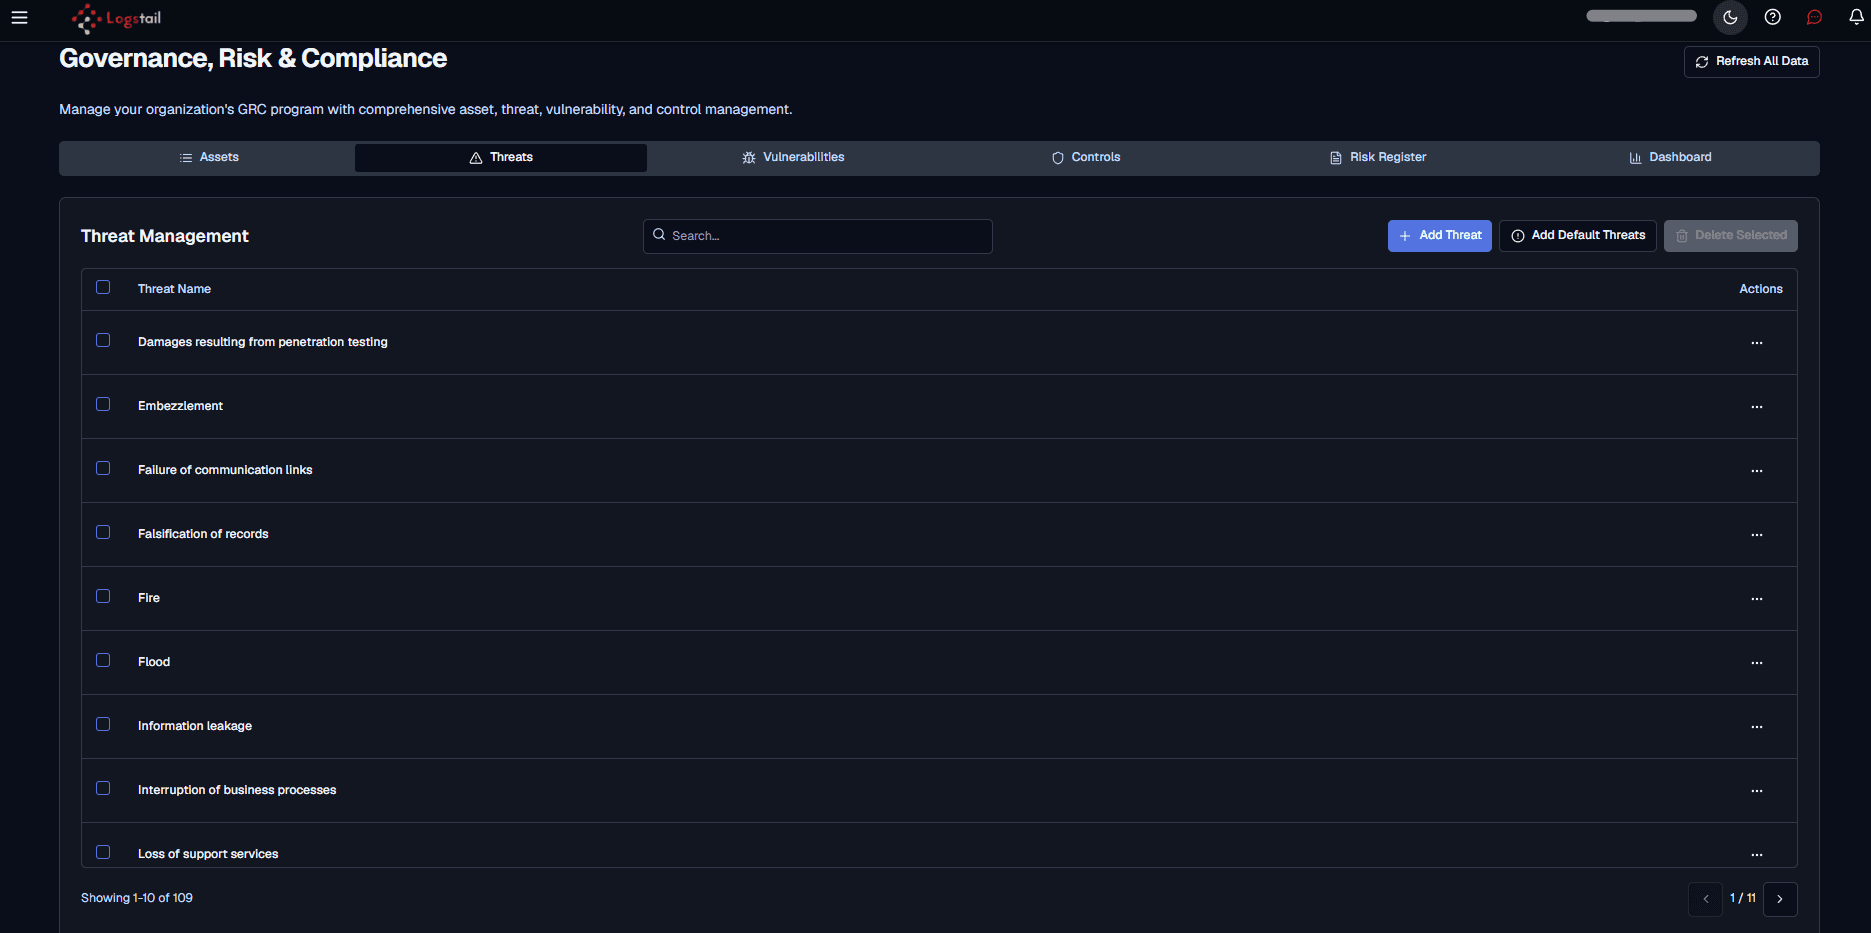This screenshot has height=933, width=1871.
Task: Expand options for Information leakage row
Action: click(1757, 727)
